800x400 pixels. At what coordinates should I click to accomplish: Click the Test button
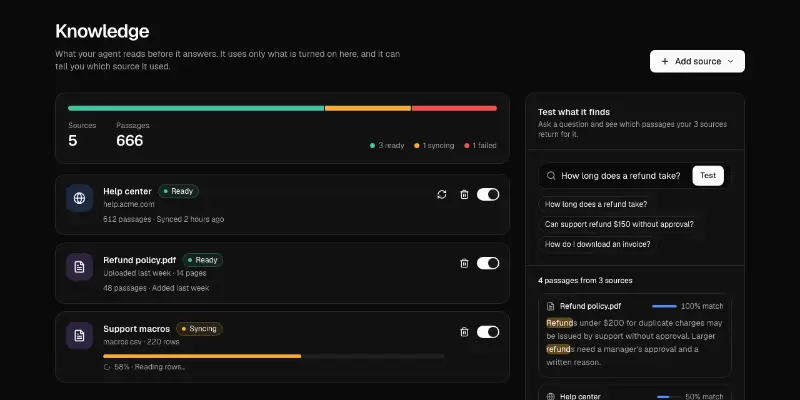[x=708, y=176]
